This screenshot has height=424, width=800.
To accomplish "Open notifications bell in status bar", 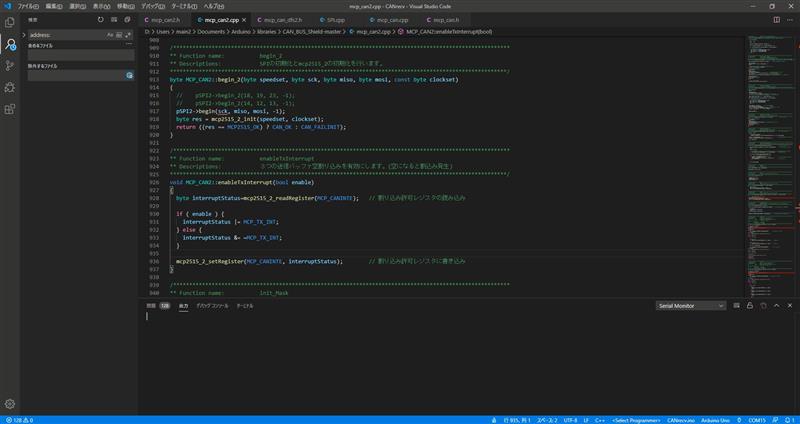I will coord(790,420).
